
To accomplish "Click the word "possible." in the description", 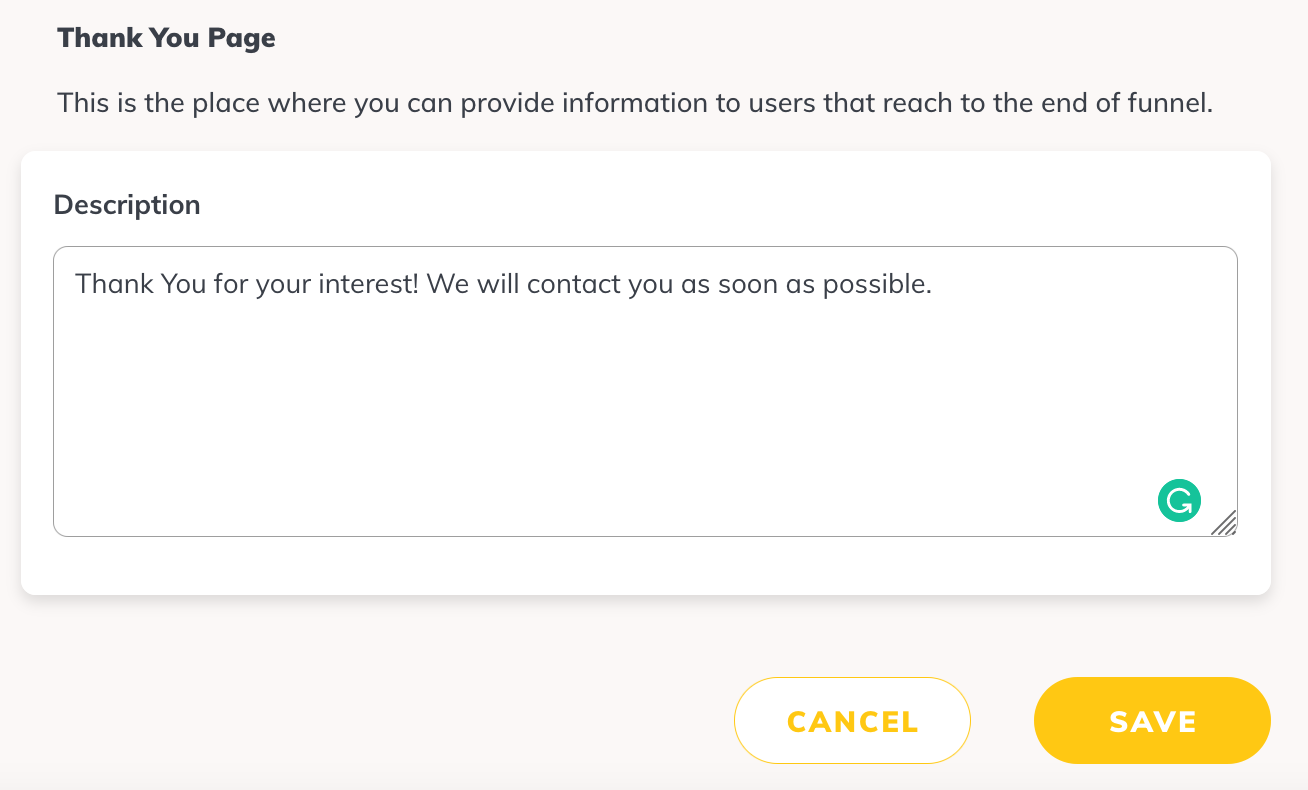I will click(x=877, y=285).
